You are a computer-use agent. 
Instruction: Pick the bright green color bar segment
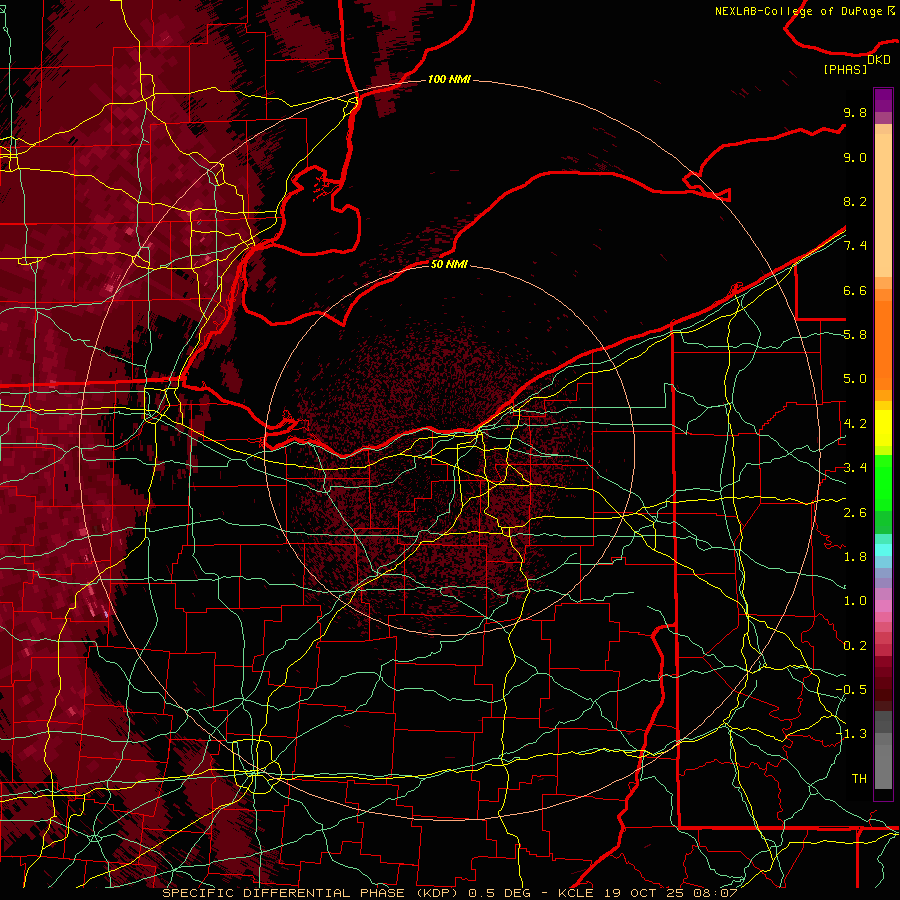pyautogui.click(x=883, y=484)
